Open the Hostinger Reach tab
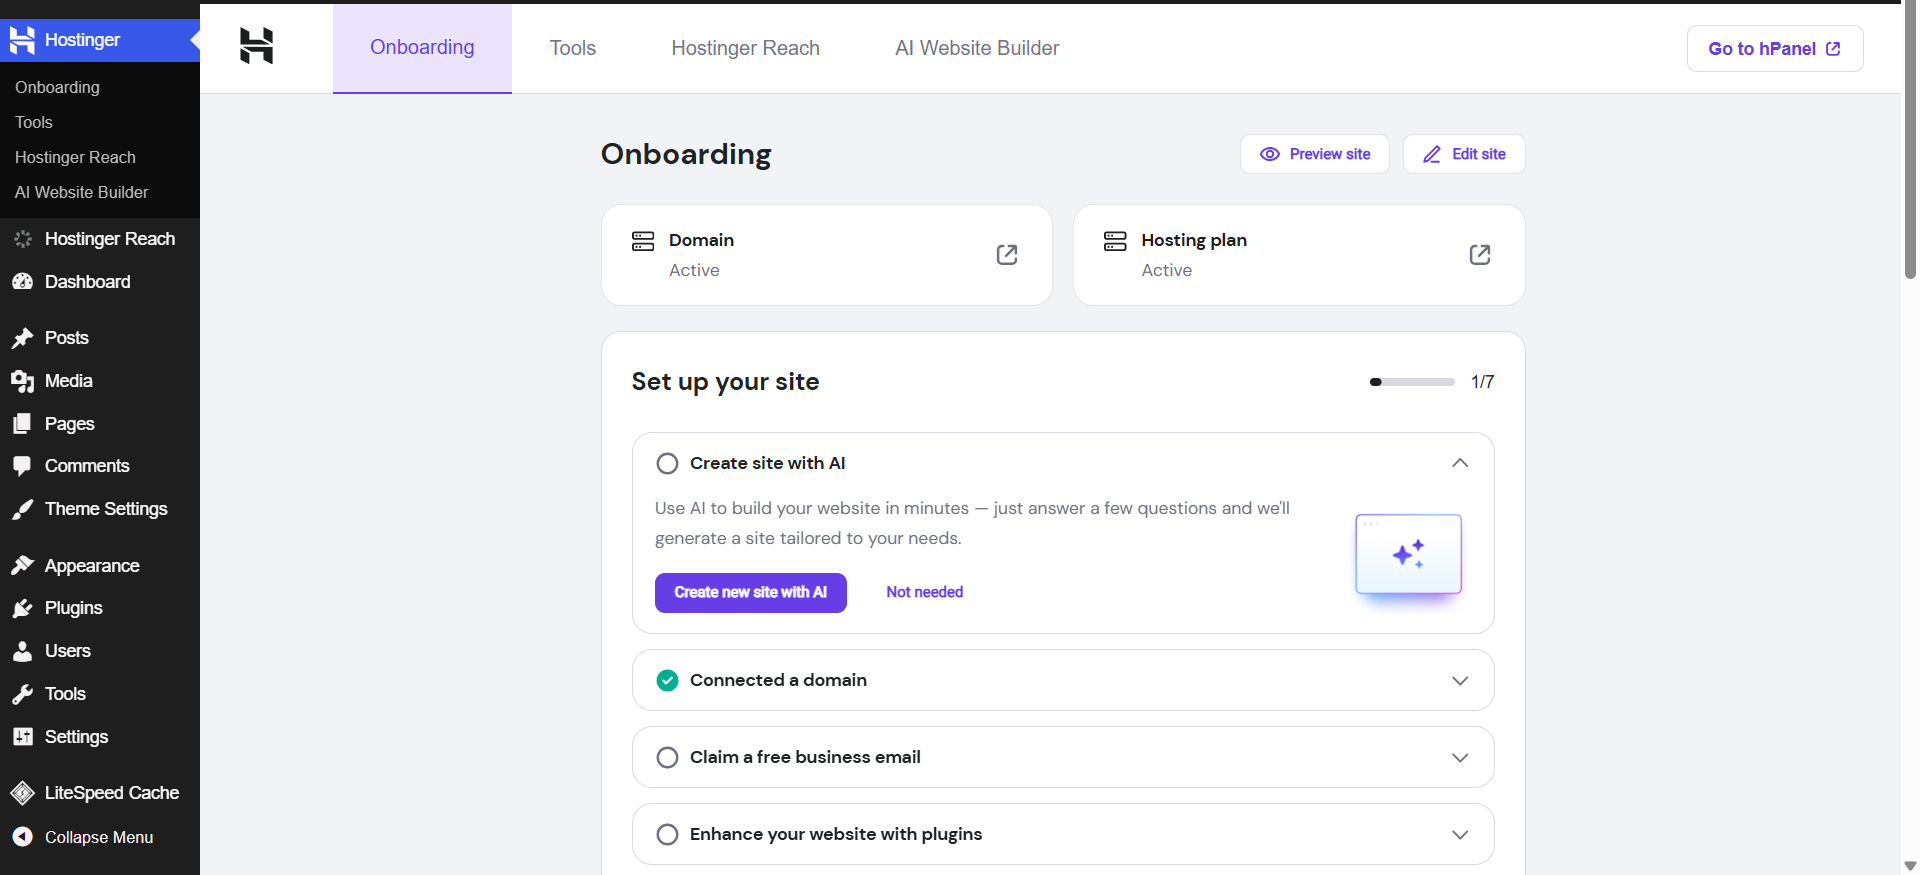Image resolution: width=1920 pixels, height=875 pixels. (746, 48)
